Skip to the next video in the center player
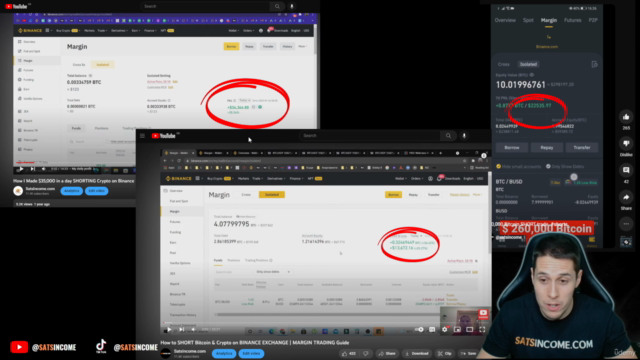This screenshot has width=640, height=360. click(182, 330)
